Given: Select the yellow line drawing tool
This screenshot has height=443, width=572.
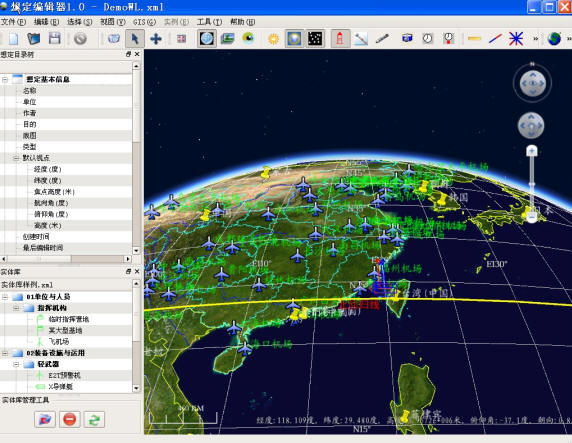Looking at the screenshot, I should (474, 38).
